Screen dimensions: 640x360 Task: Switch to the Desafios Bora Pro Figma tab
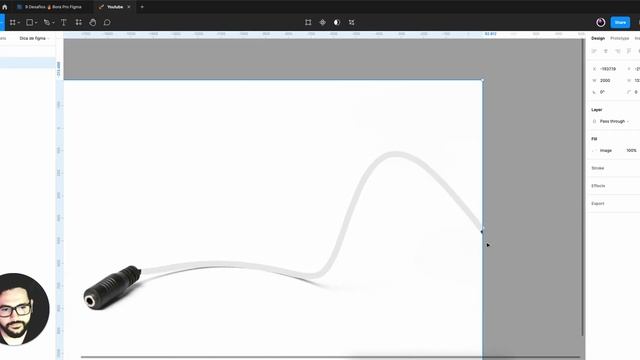click(49, 7)
